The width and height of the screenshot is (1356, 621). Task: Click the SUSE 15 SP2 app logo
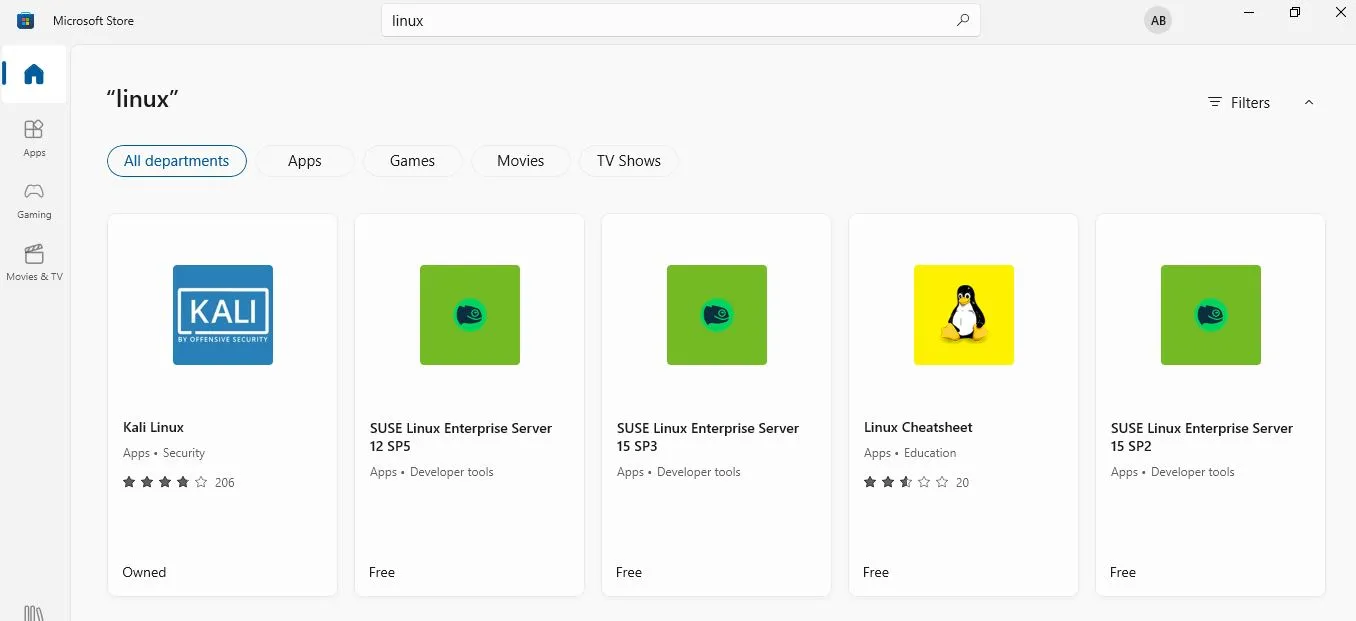coord(1211,315)
